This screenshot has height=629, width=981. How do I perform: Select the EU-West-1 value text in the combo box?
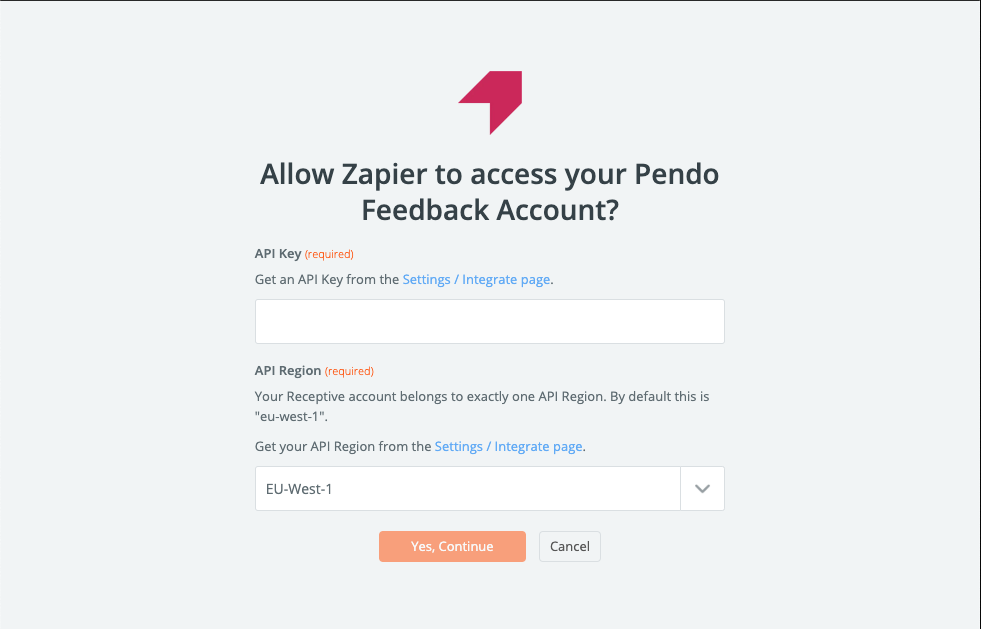point(299,489)
